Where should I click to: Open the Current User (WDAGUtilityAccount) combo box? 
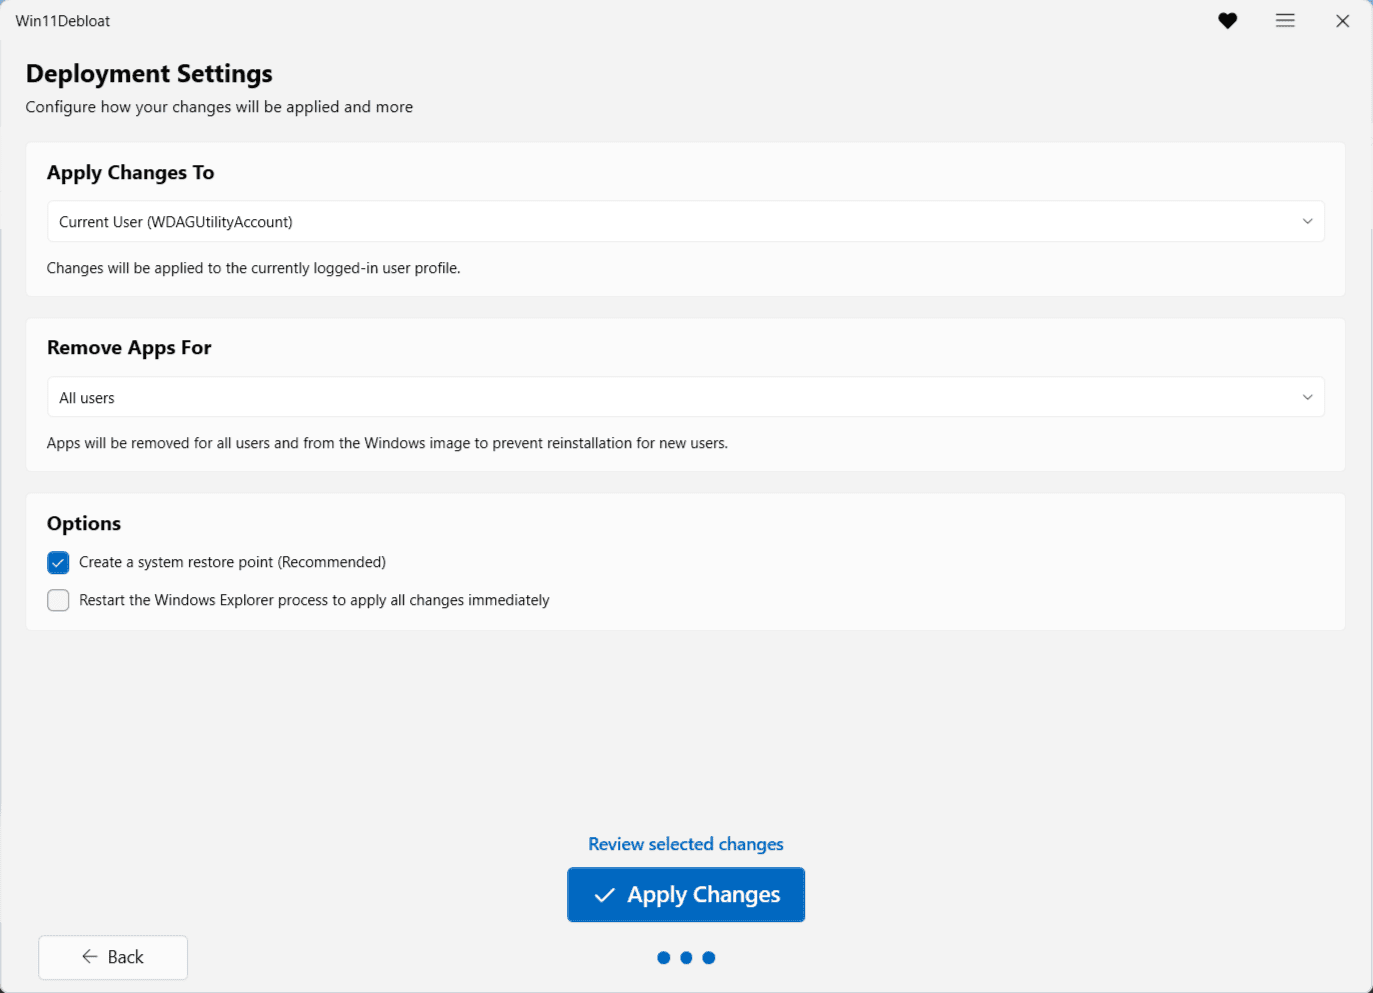(685, 222)
